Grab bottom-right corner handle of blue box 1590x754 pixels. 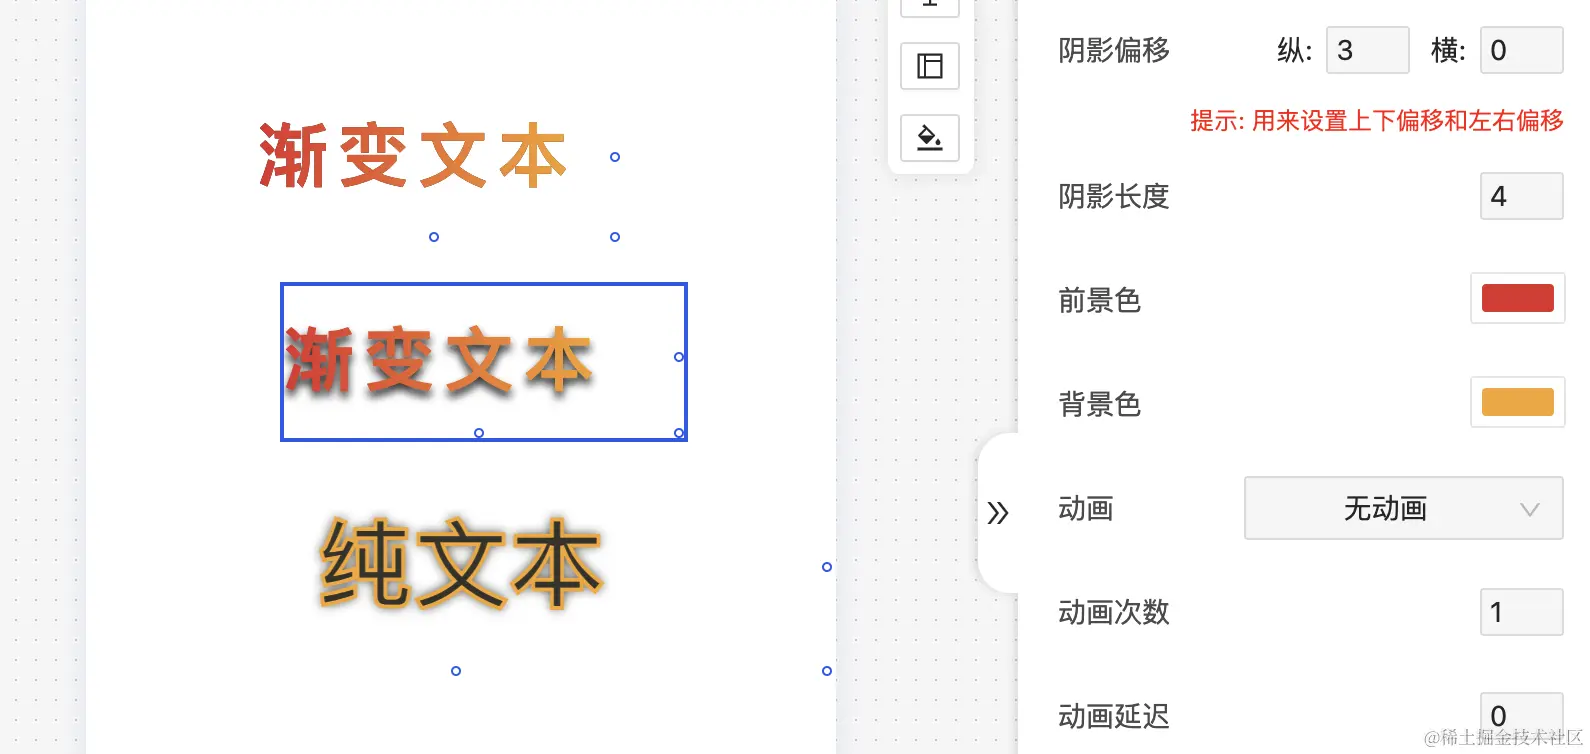(679, 433)
